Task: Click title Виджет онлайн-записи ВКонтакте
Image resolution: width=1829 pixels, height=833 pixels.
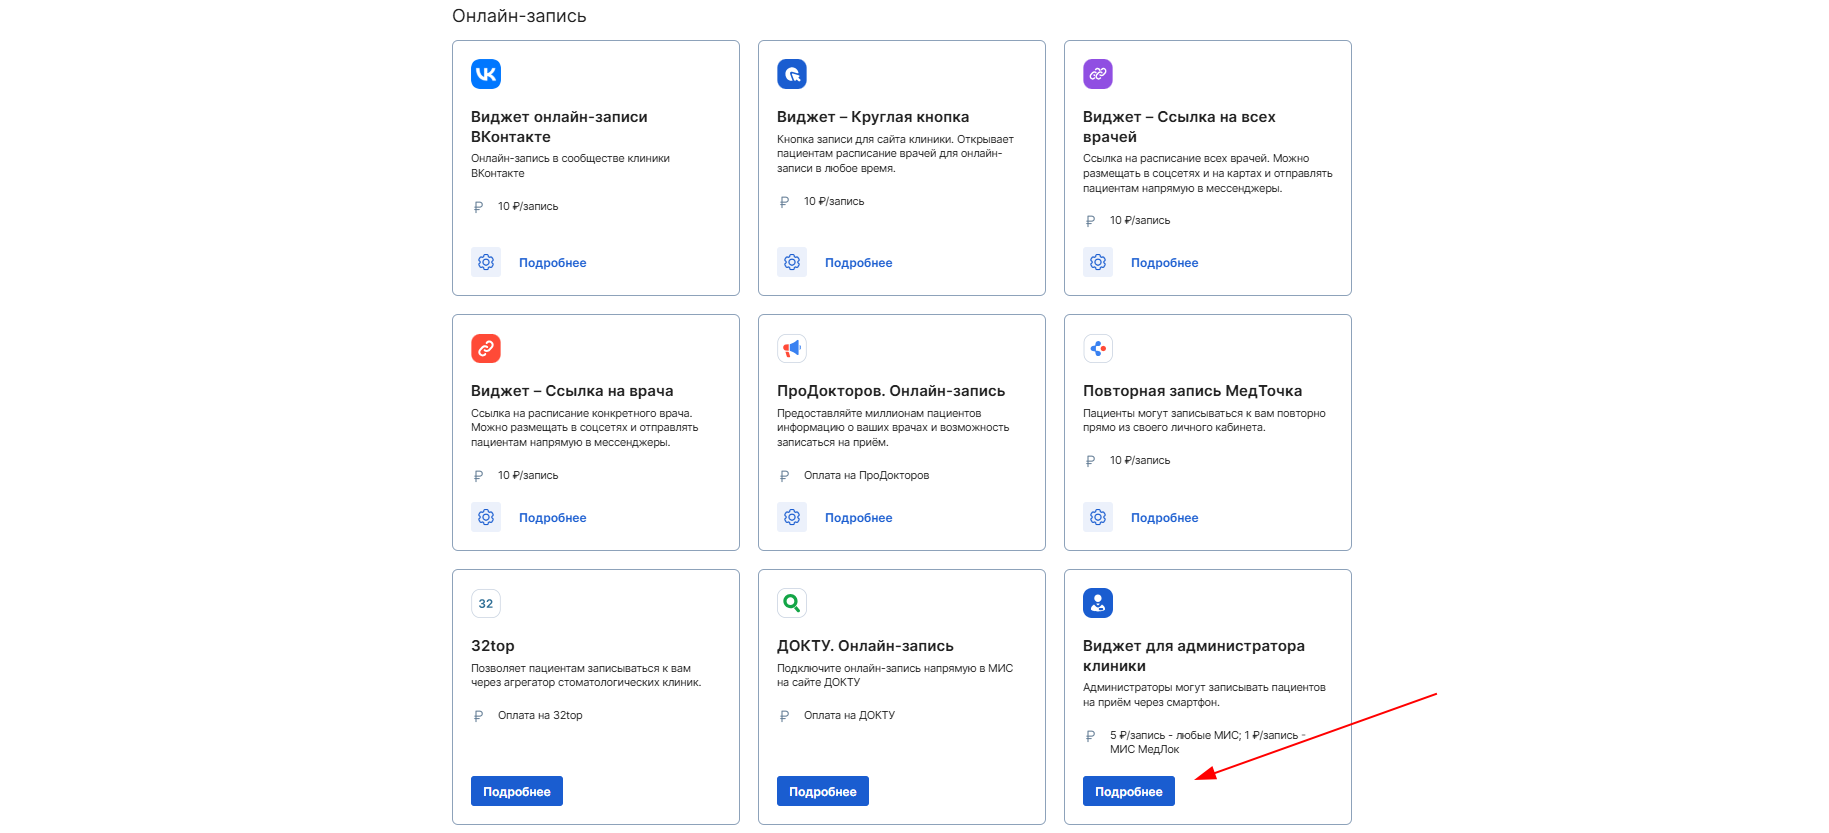Action: pyautogui.click(x=559, y=127)
